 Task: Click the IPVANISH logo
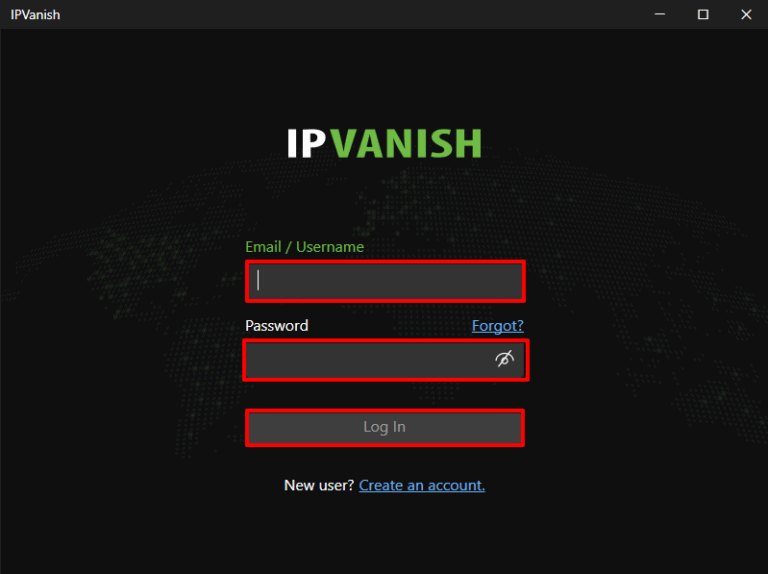click(384, 144)
